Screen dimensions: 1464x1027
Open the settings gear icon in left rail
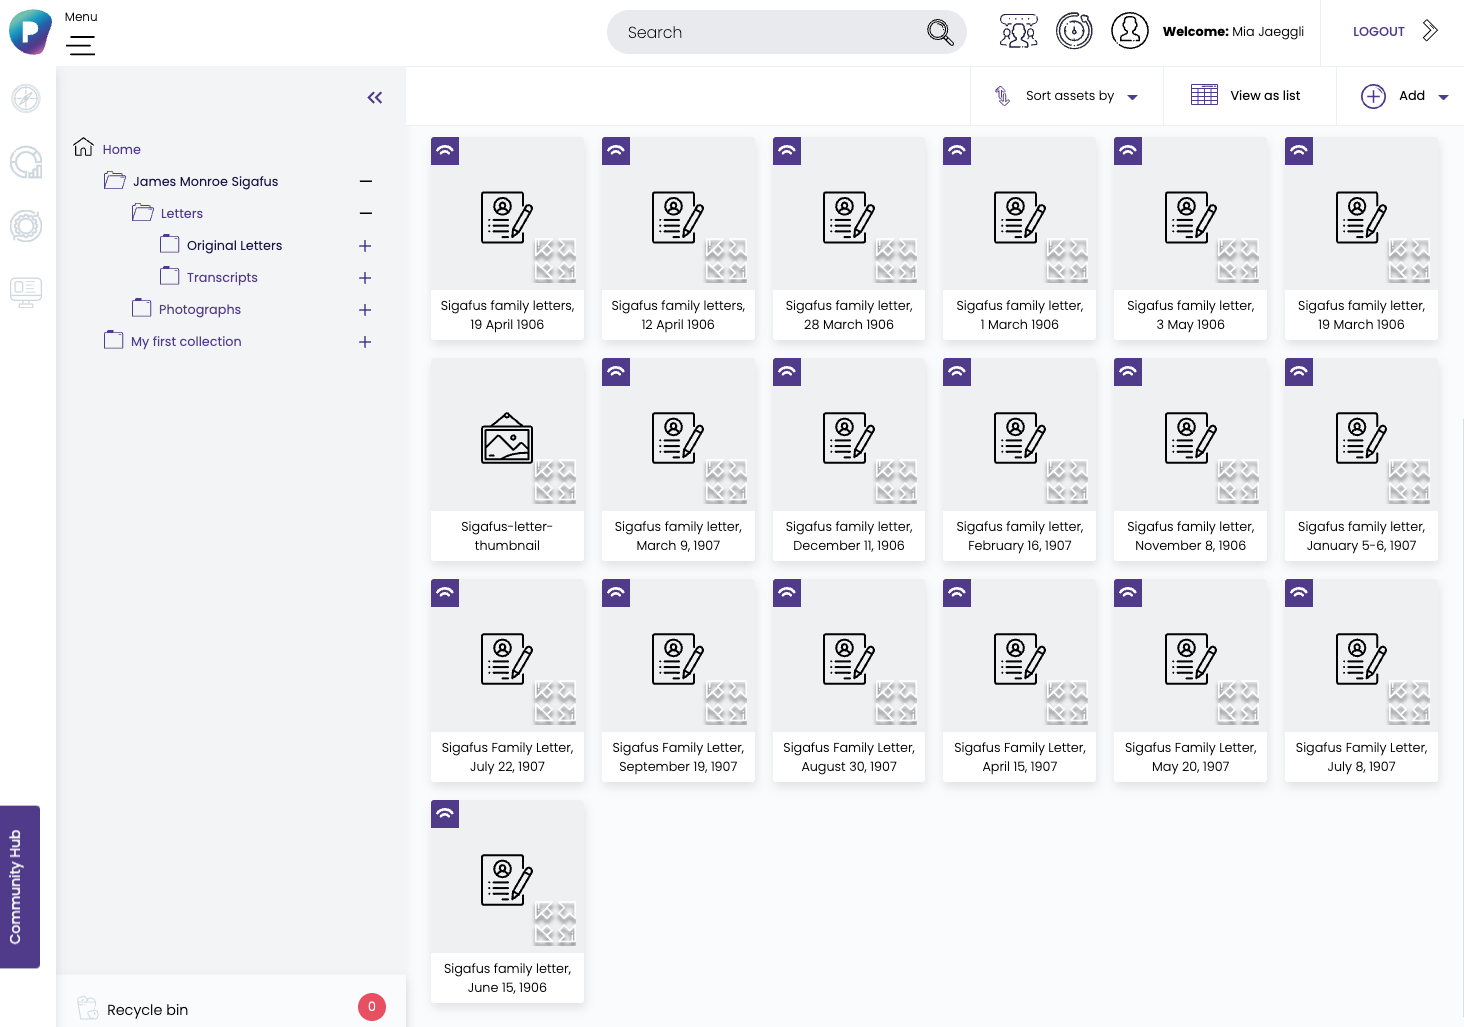pos(26,226)
